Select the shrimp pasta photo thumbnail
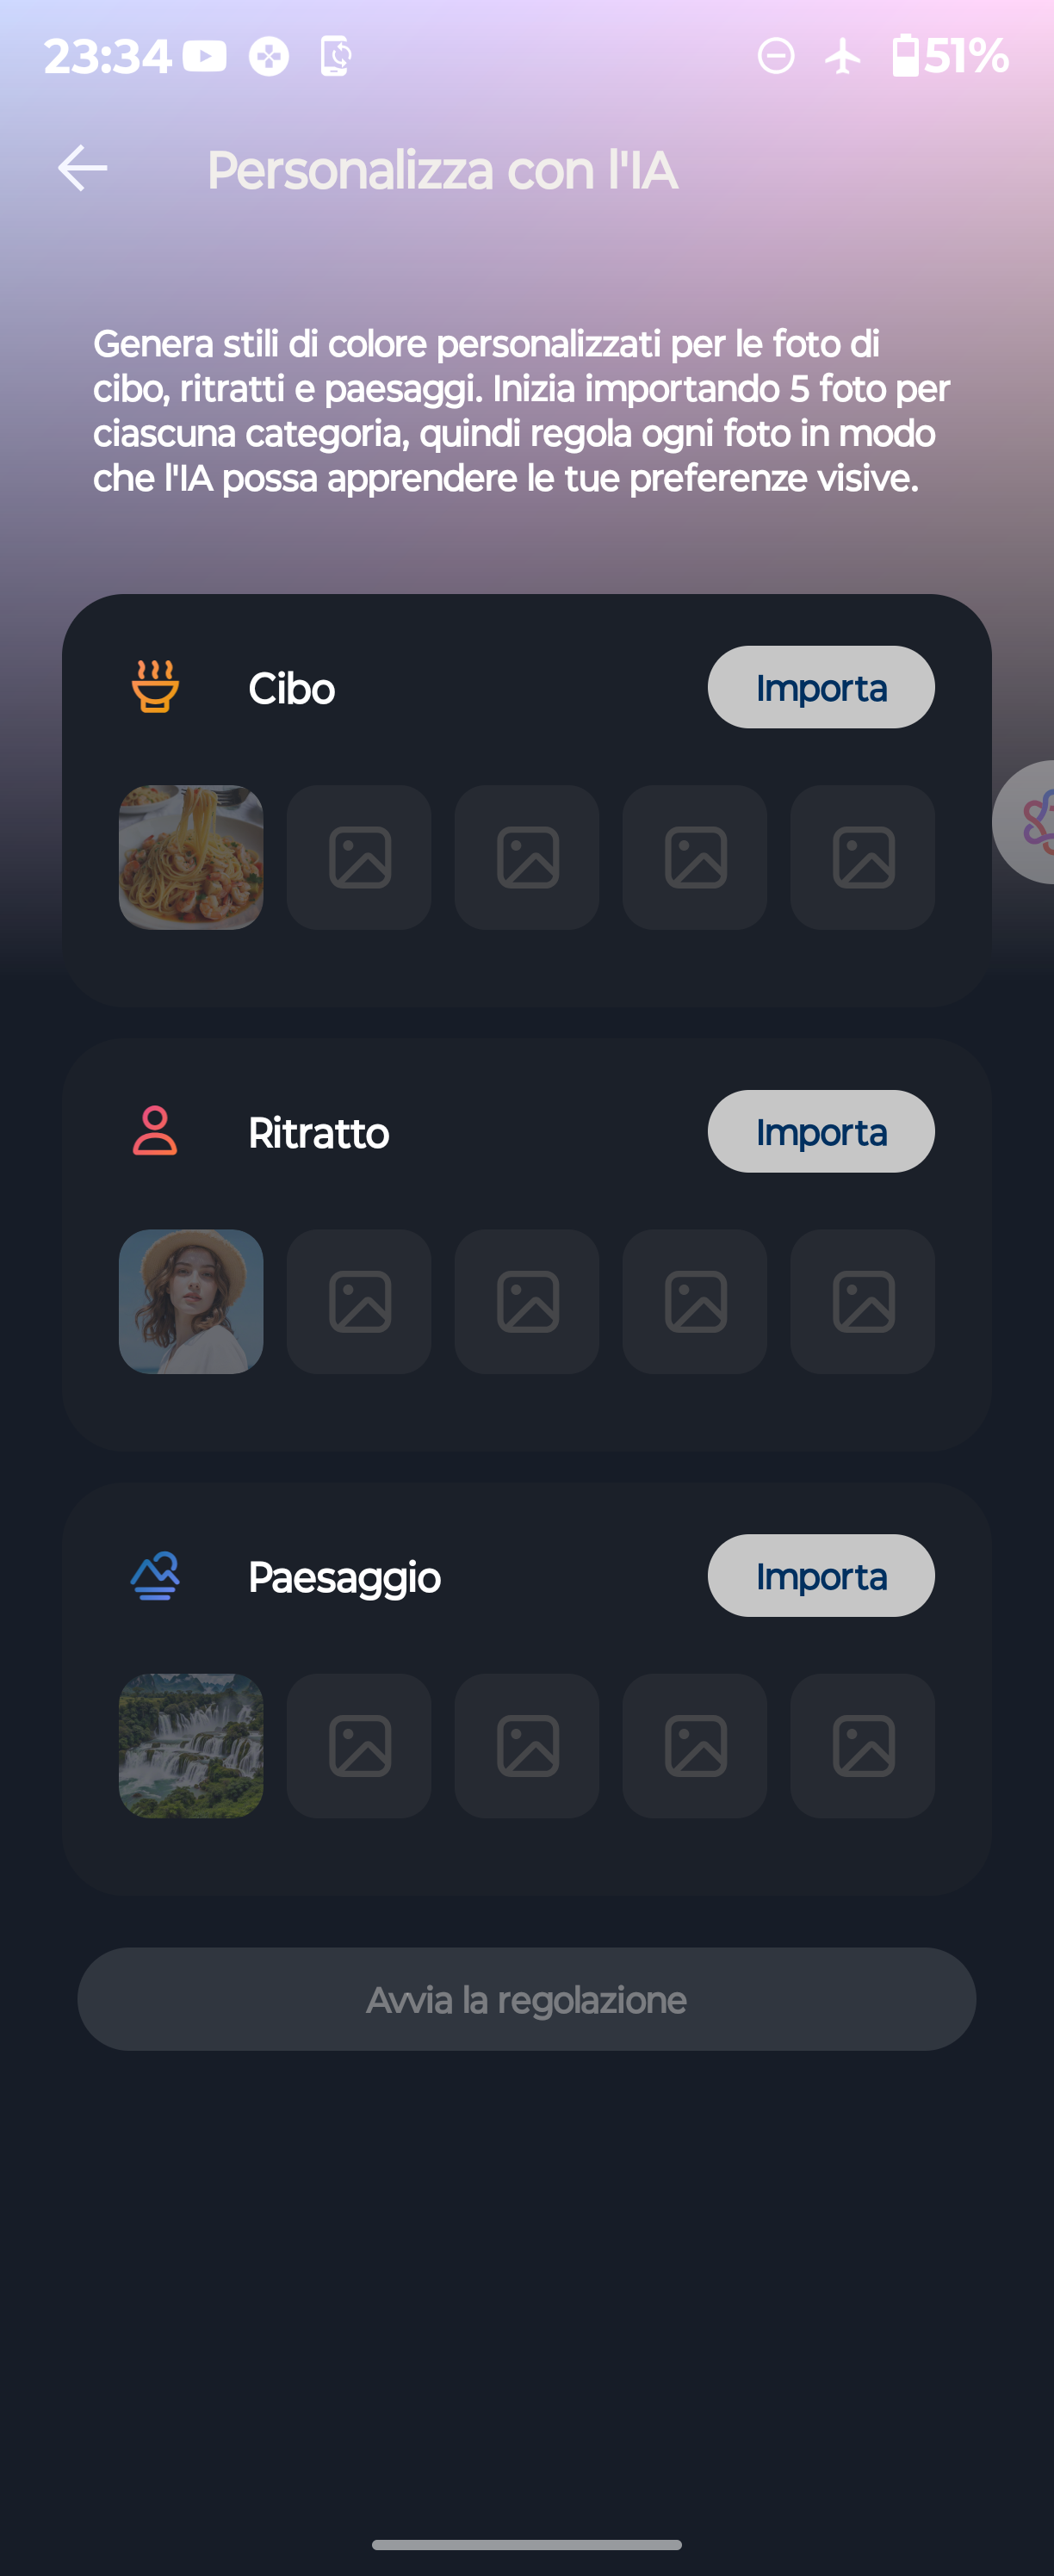The height and width of the screenshot is (2576, 1054). pyautogui.click(x=191, y=857)
